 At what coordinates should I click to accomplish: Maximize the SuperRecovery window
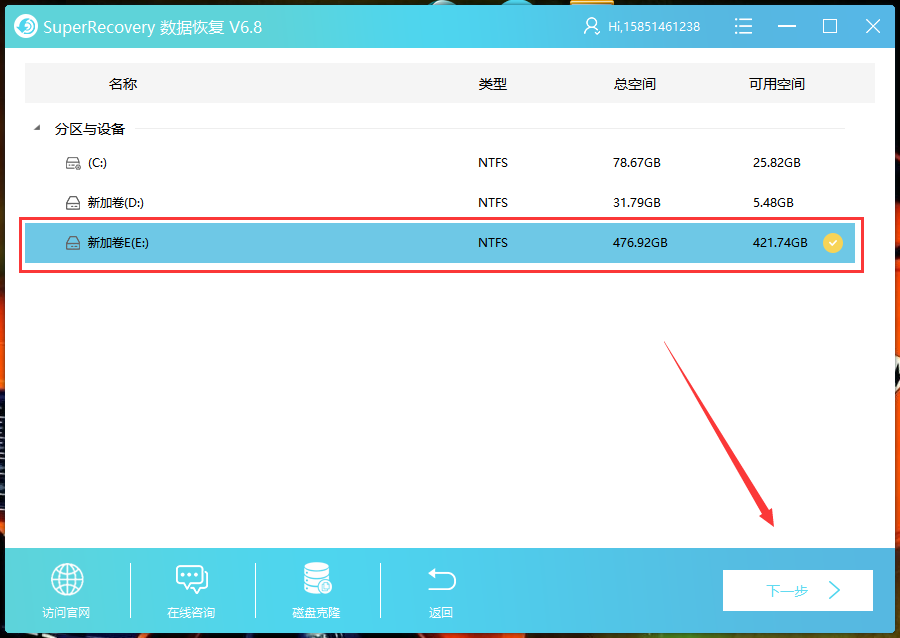(829, 26)
